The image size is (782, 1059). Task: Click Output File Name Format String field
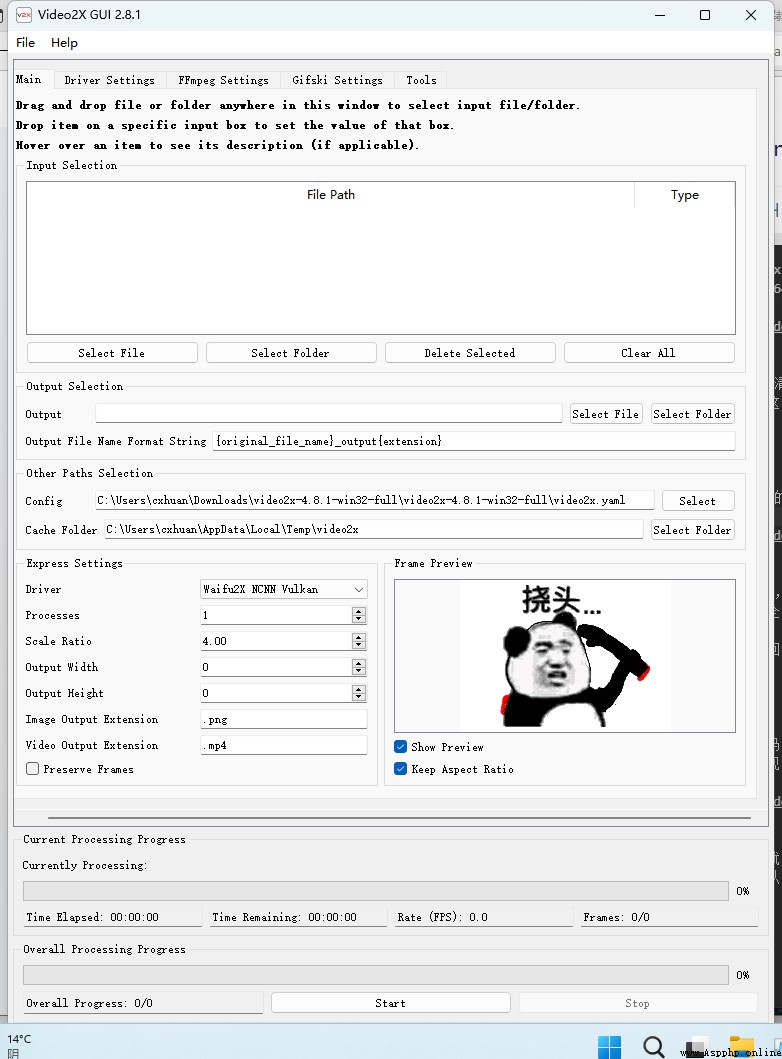pyautogui.click(x=474, y=441)
